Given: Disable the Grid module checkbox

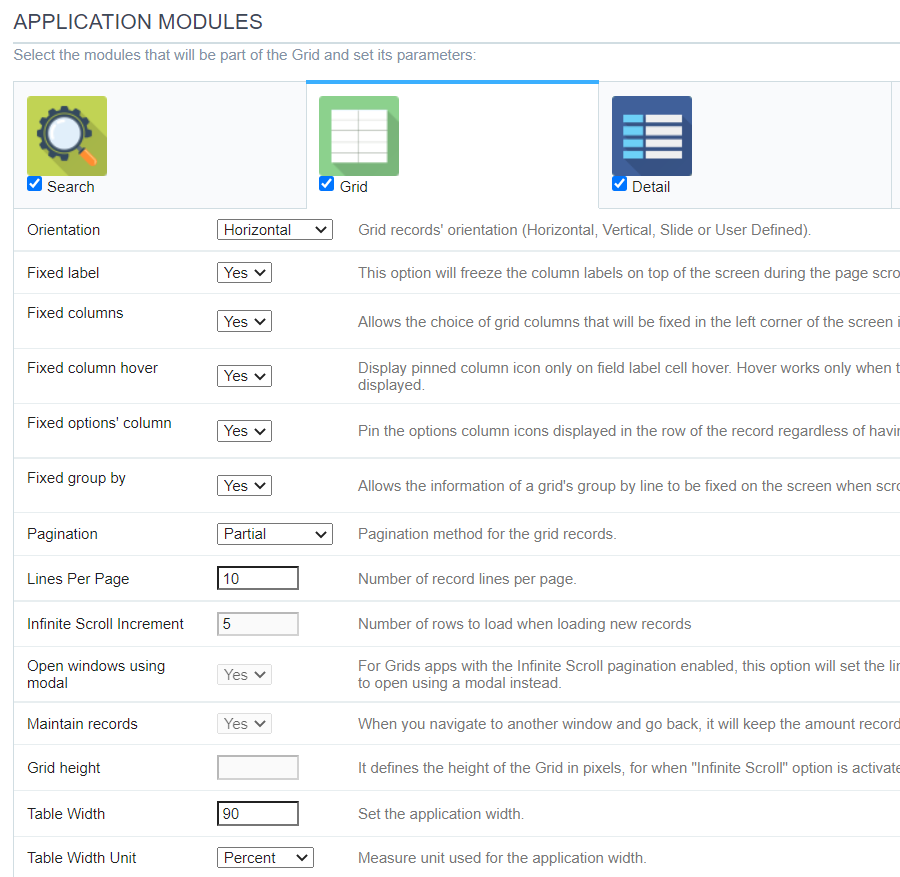Looking at the screenshot, I should pos(325,183).
